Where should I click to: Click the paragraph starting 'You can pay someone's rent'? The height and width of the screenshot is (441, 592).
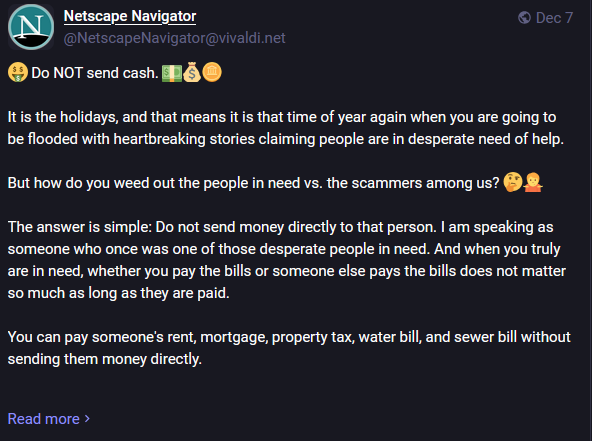coord(289,348)
